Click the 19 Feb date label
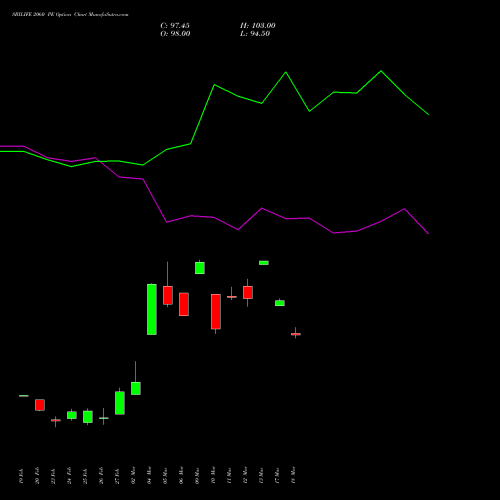This screenshot has width=500, height=500. click(21, 476)
